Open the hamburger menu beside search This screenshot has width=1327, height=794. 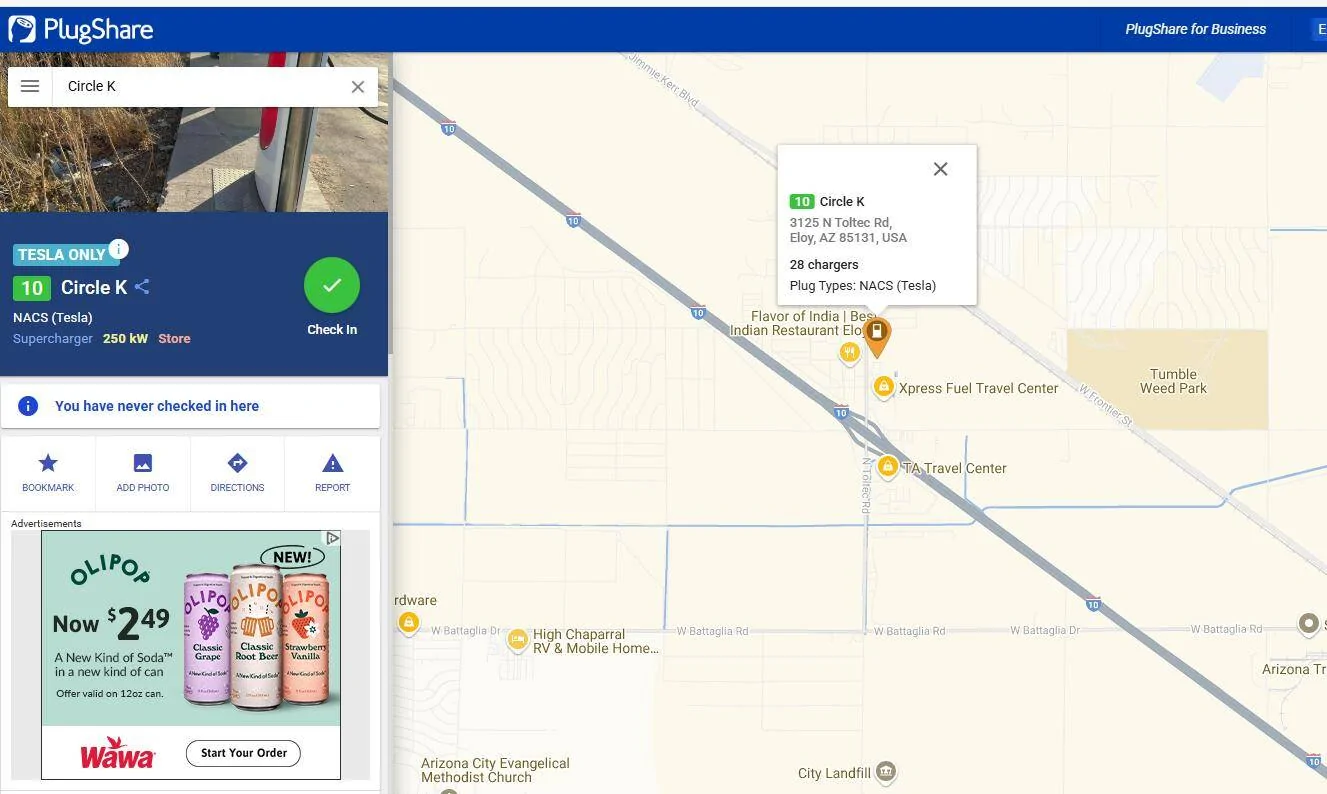pyautogui.click(x=30, y=86)
